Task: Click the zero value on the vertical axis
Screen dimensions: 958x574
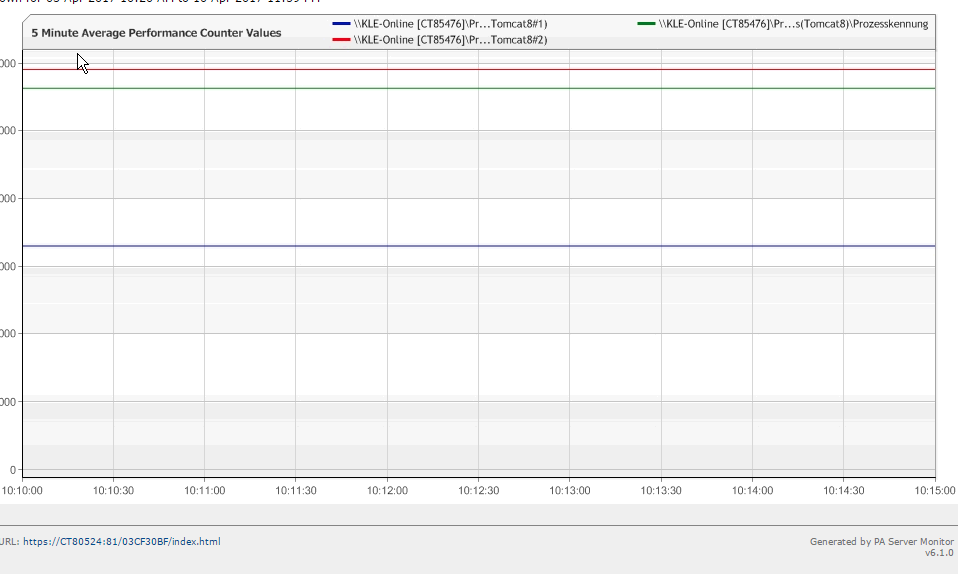Action: [12, 470]
